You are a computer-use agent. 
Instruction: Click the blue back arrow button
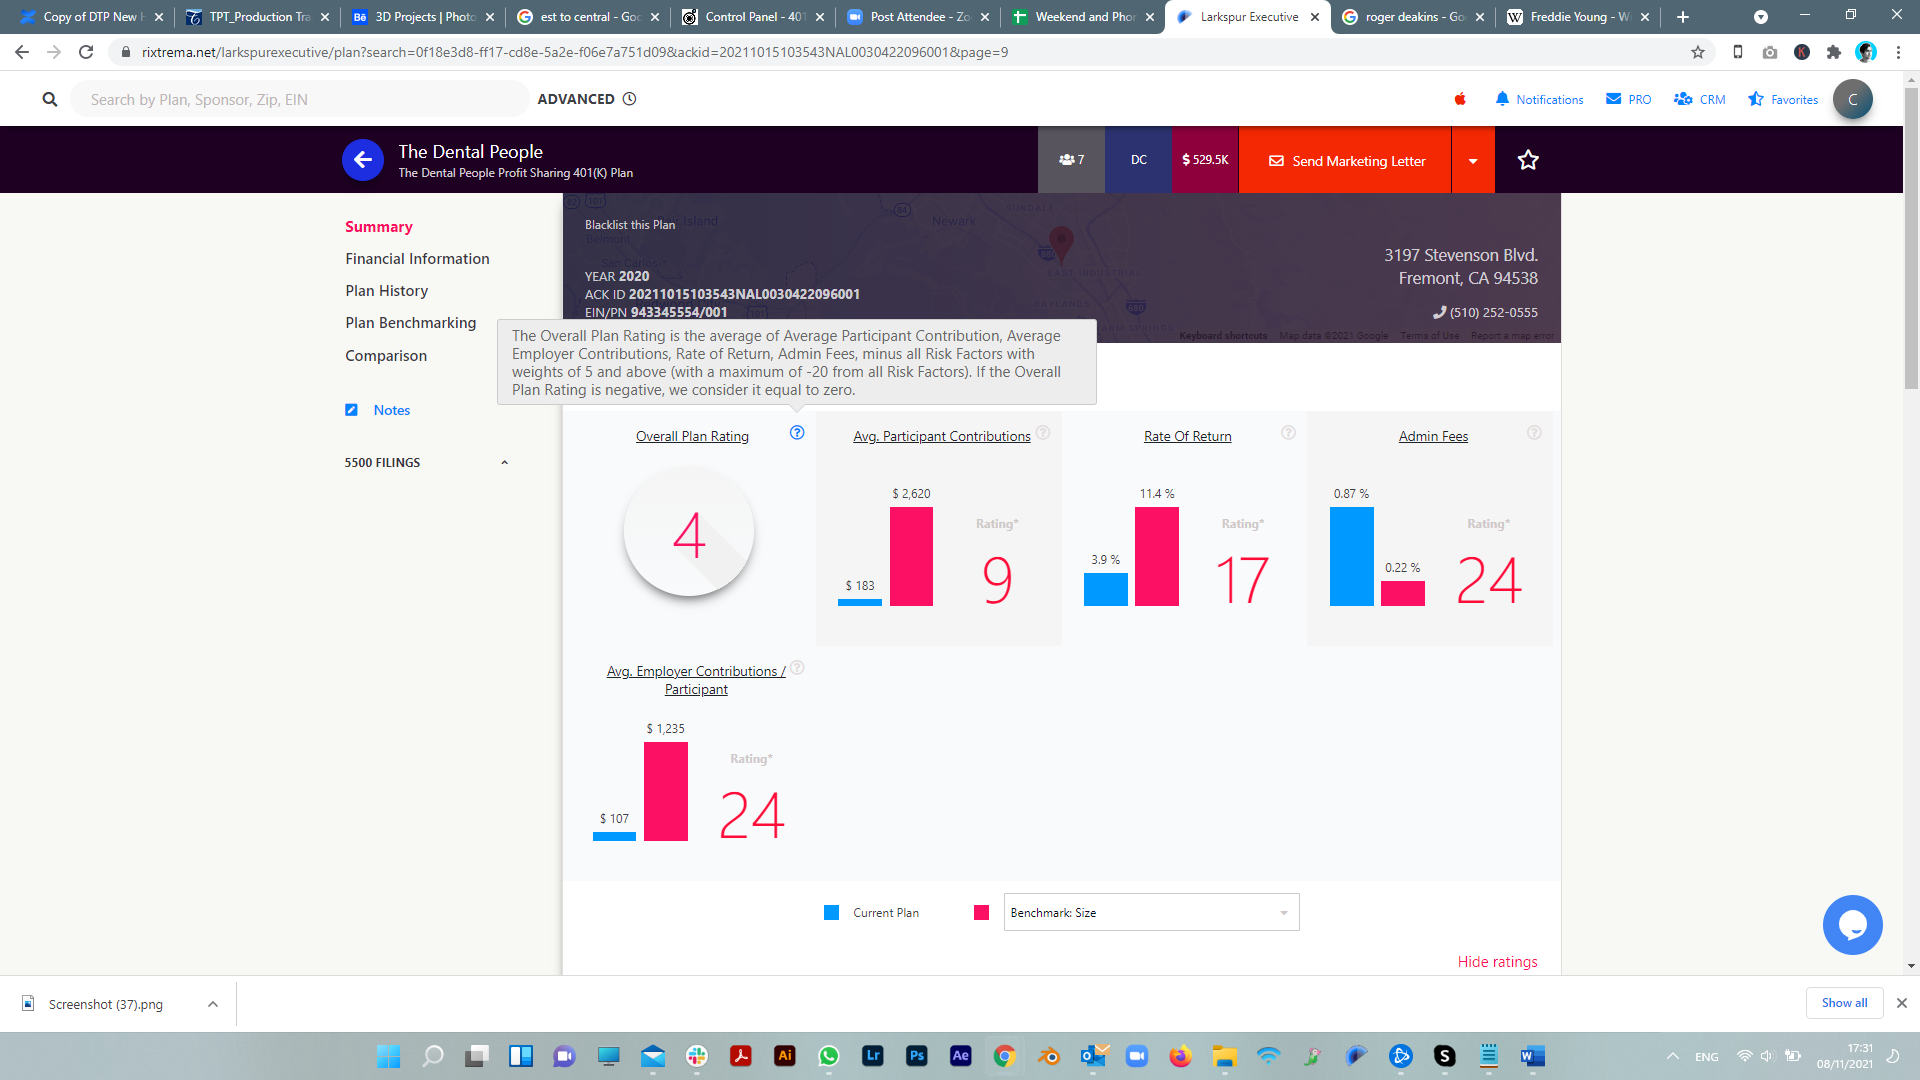363,160
